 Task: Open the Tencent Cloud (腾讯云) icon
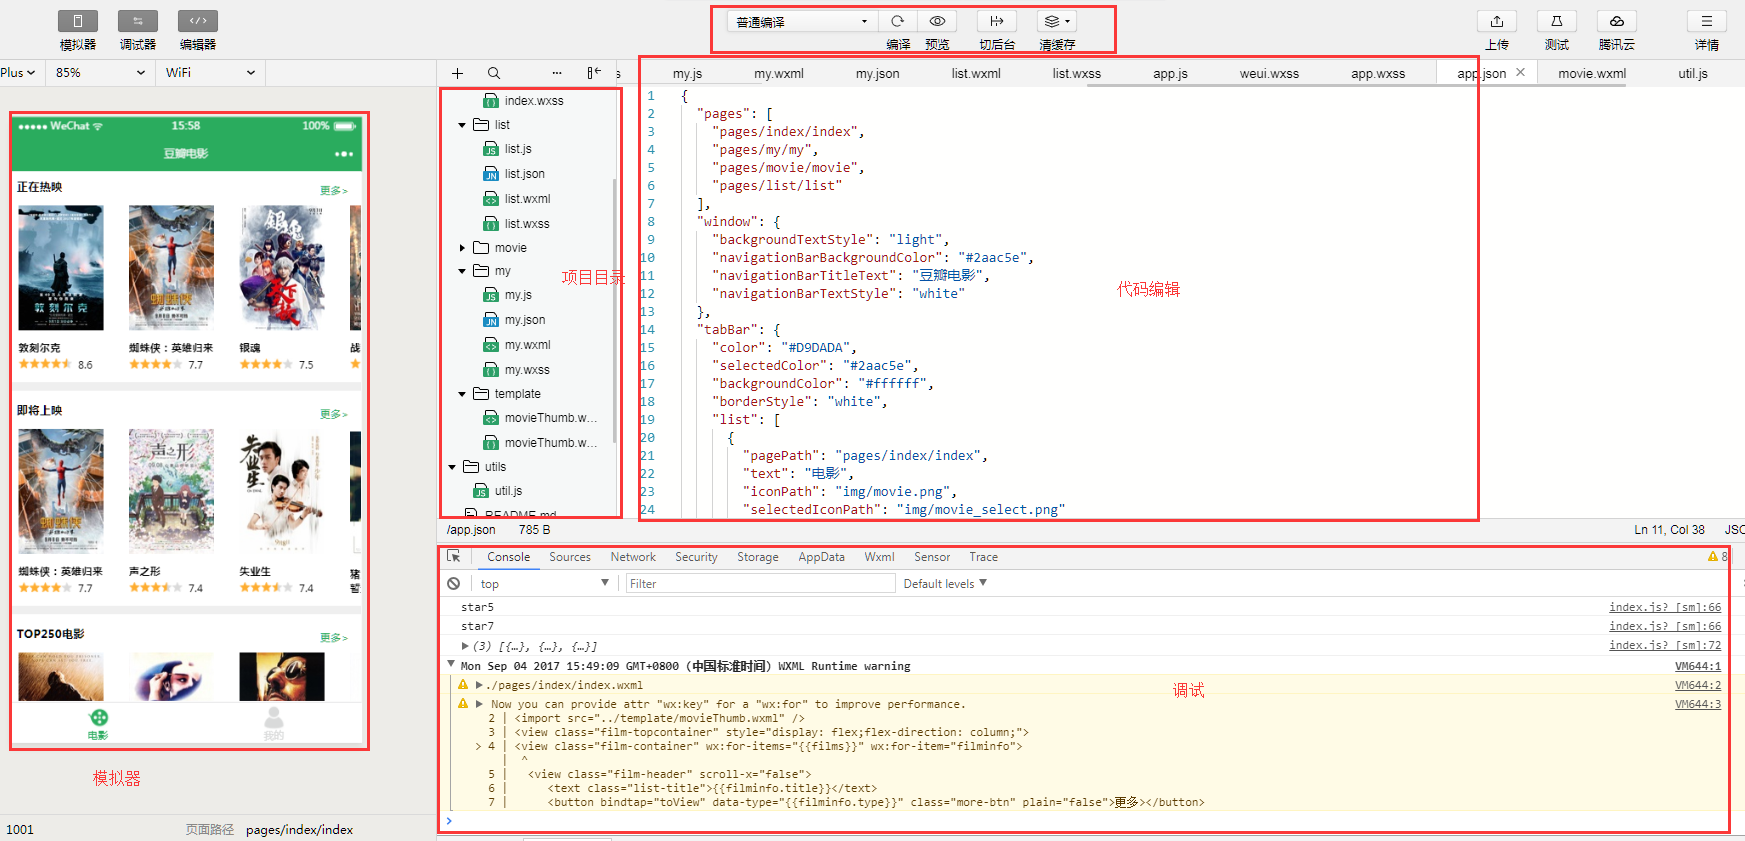(x=1617, y=21)
